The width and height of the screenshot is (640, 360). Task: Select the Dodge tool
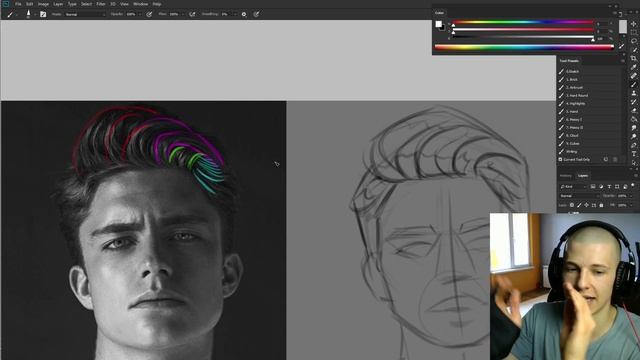[x=634, y=136]
